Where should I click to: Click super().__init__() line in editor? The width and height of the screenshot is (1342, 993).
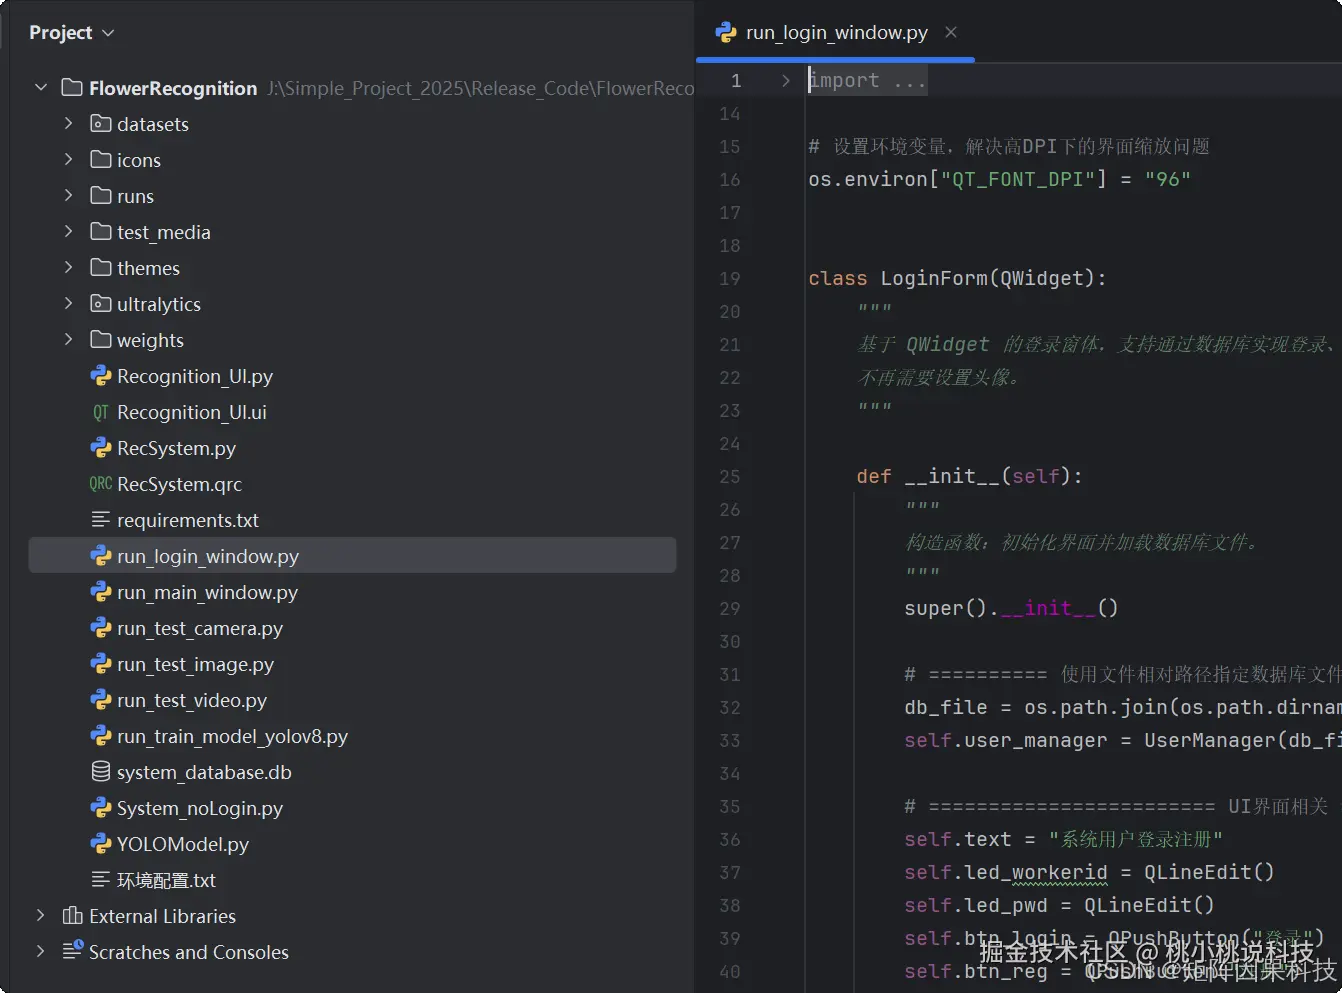coord(1011,608)
